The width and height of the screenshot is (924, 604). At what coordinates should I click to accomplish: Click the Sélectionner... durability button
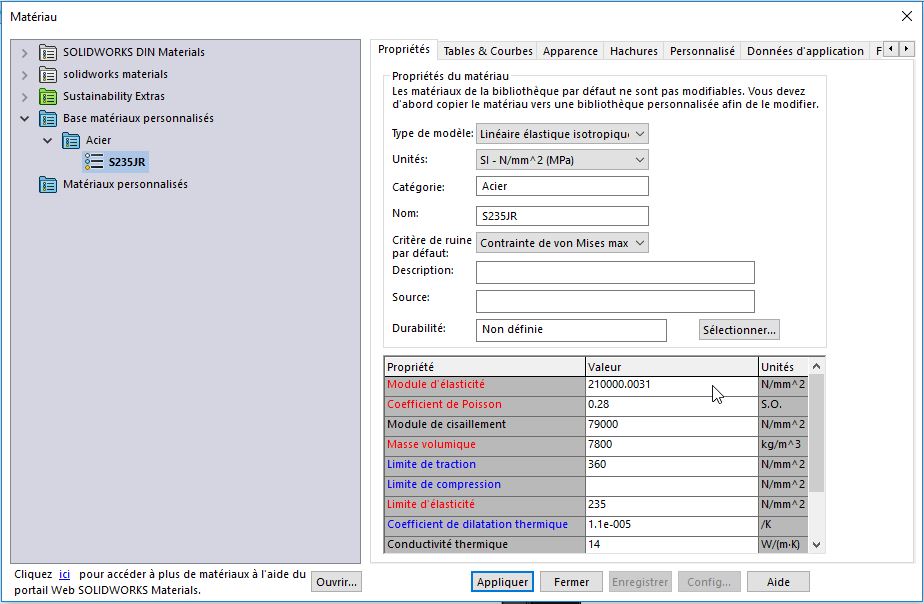(739, 330)
